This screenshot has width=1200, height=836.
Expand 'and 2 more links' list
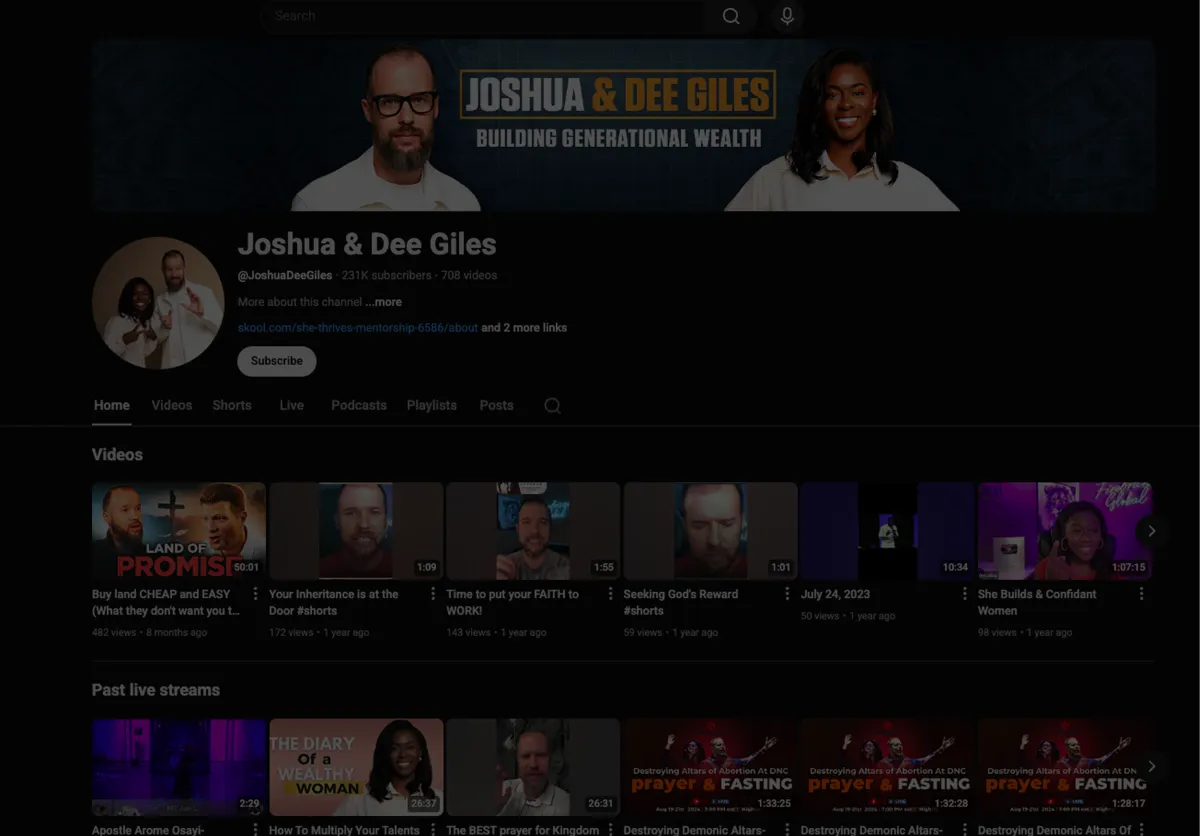524,328
